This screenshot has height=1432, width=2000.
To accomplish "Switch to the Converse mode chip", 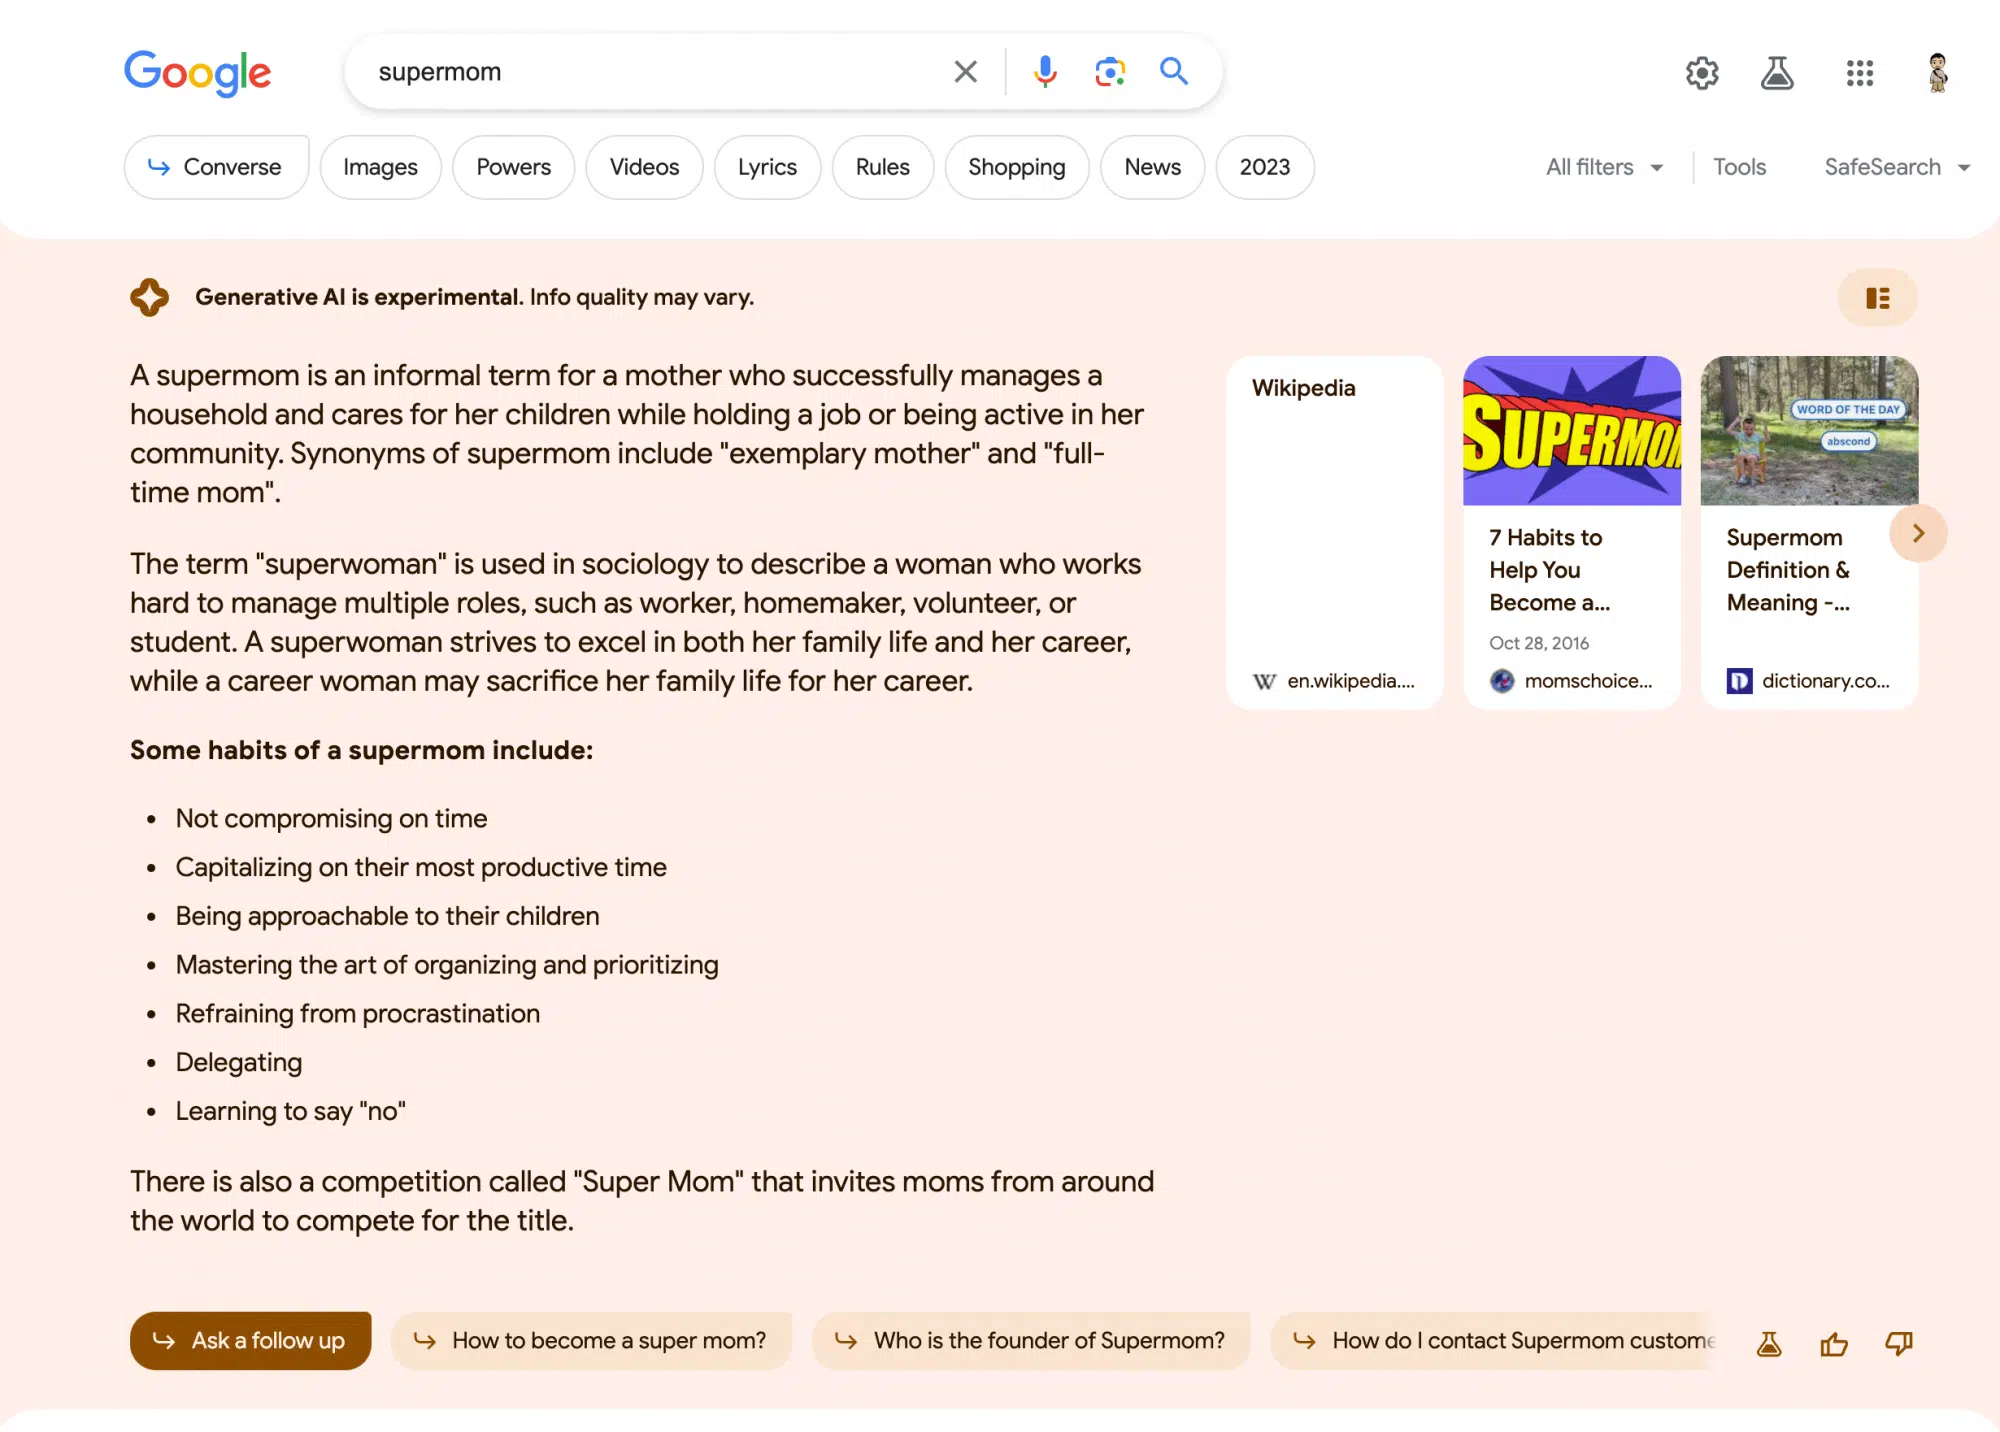I will tap(216, 167).
